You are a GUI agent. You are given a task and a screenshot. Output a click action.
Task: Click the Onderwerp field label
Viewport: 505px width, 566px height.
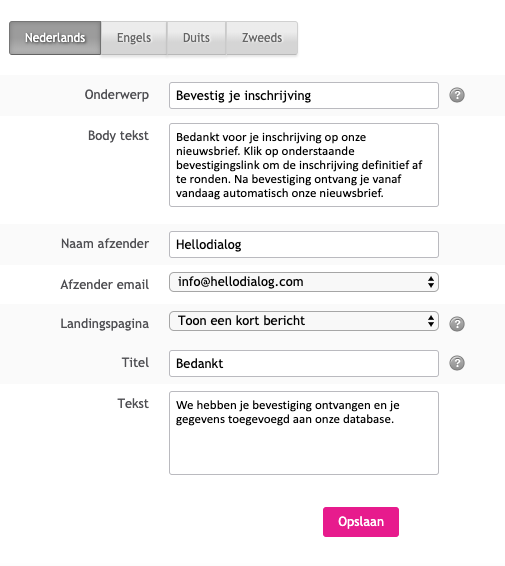tap(117, 95)
